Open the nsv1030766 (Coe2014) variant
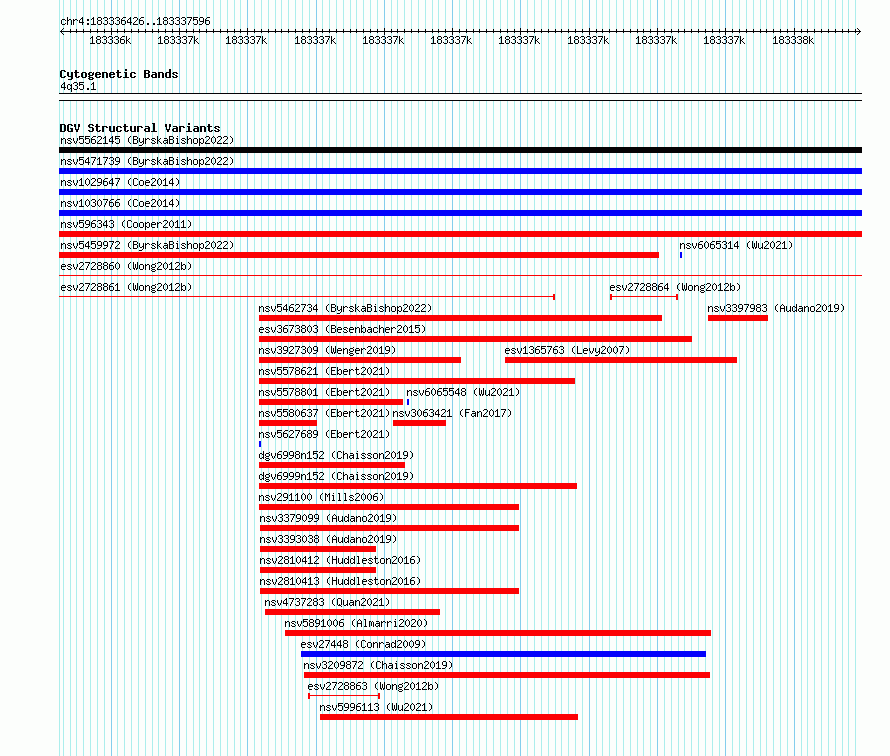This screenshot has width=890, height=756. [x=120, y=203]
